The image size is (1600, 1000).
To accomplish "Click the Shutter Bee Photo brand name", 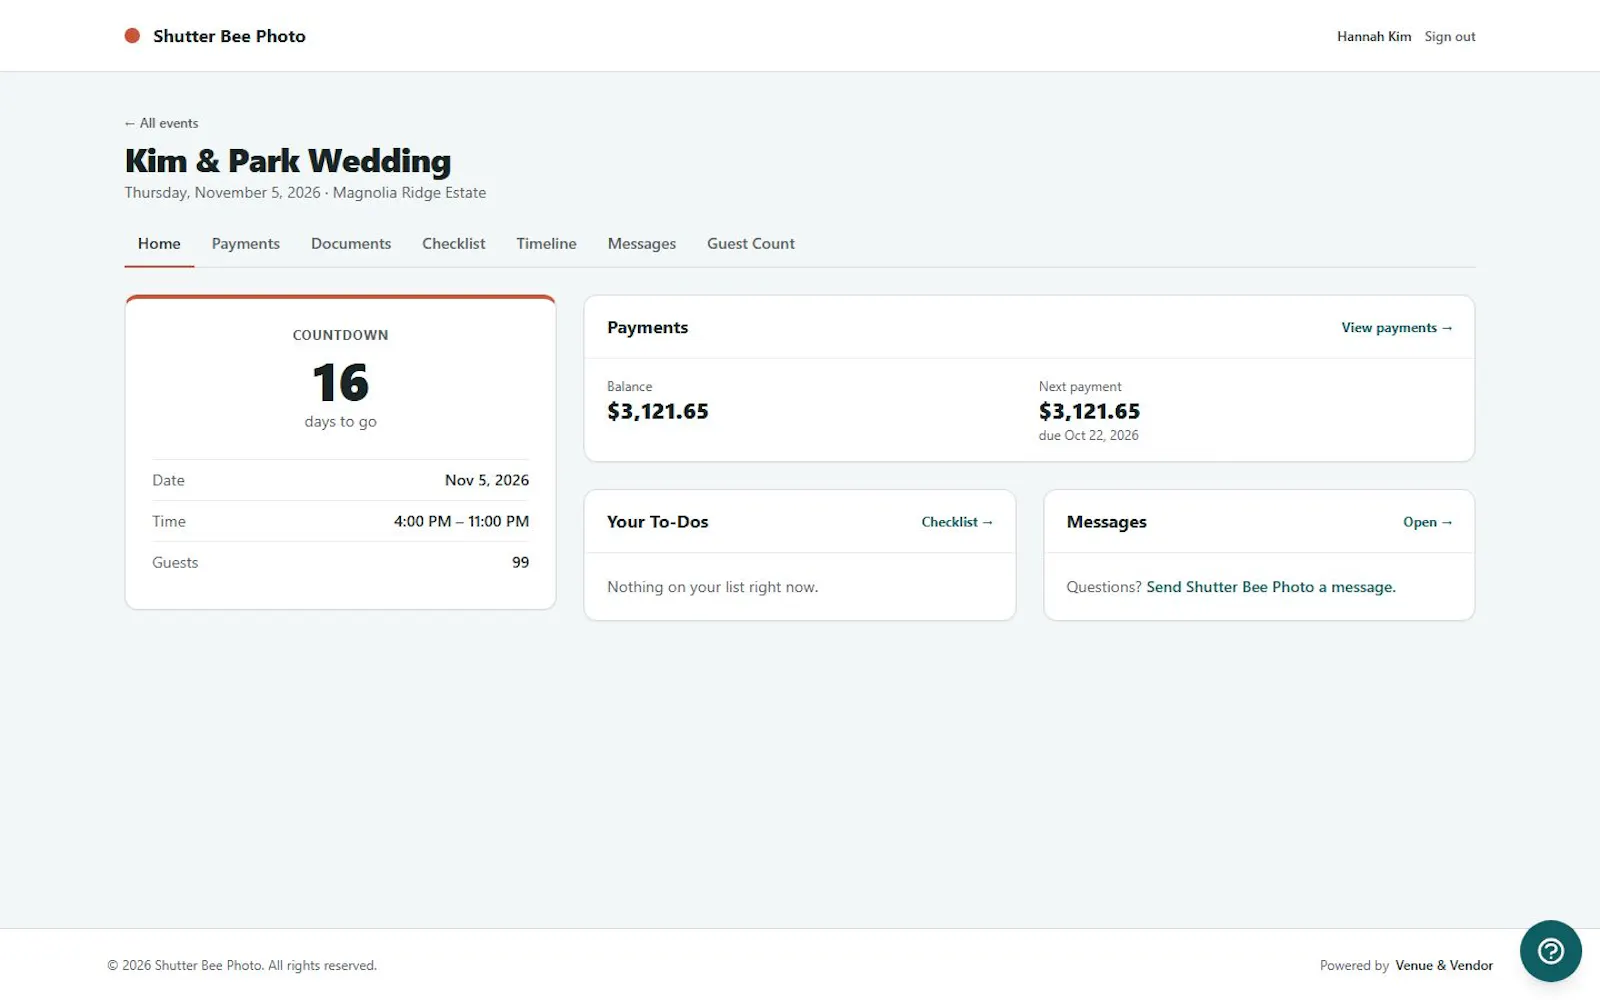I will pos(229,36).
